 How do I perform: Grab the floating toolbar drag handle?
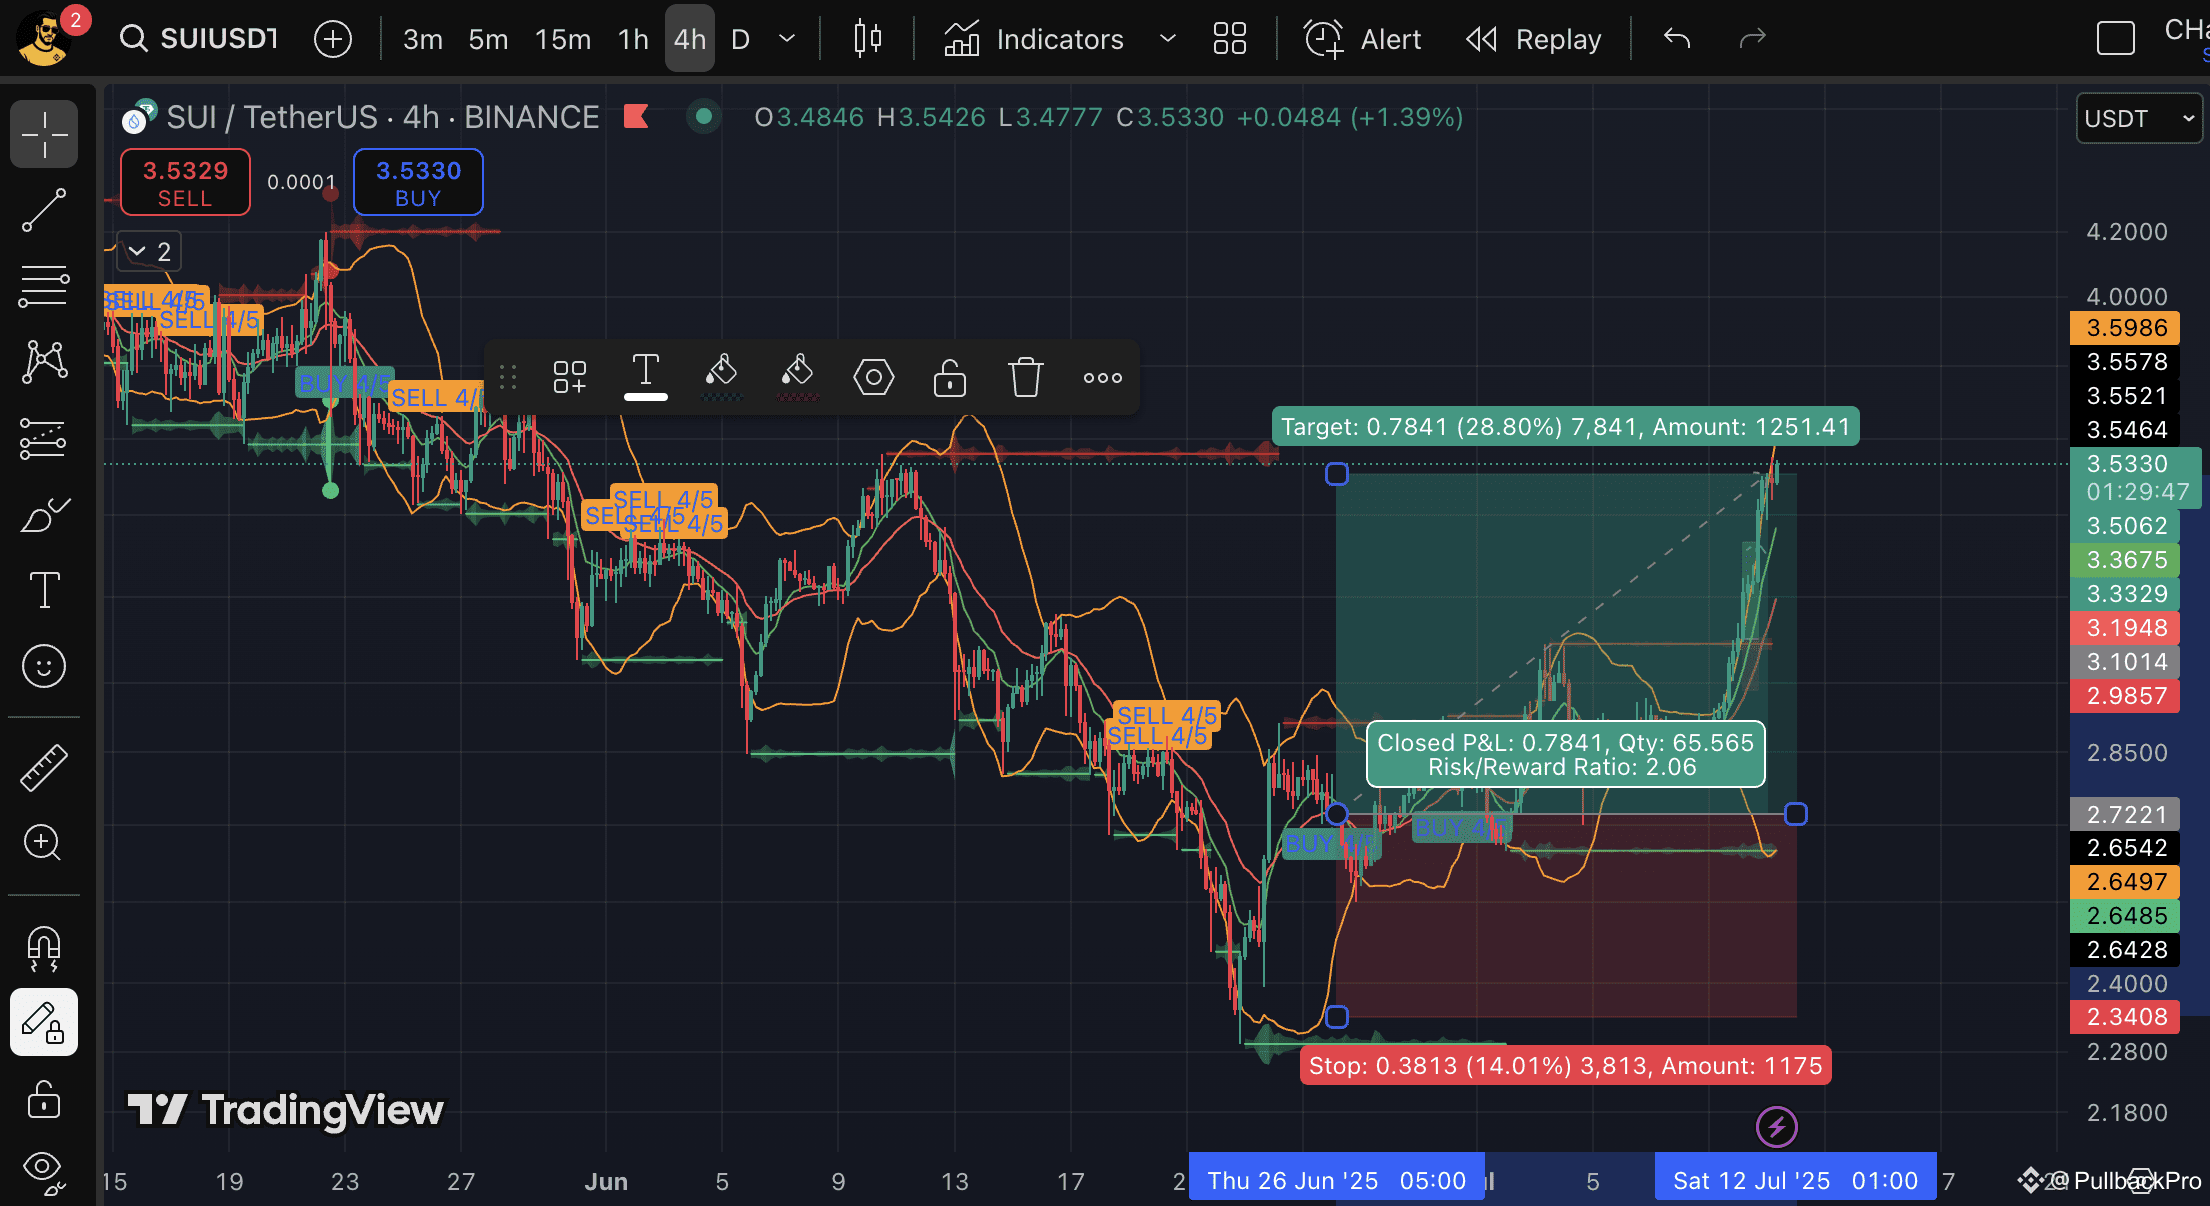click(x=508, y=377)
